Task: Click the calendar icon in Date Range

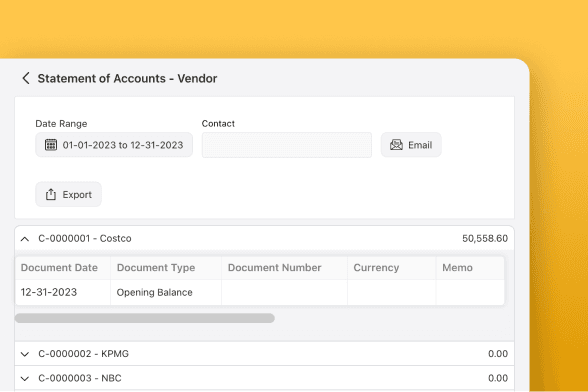Action: point(51,145)
